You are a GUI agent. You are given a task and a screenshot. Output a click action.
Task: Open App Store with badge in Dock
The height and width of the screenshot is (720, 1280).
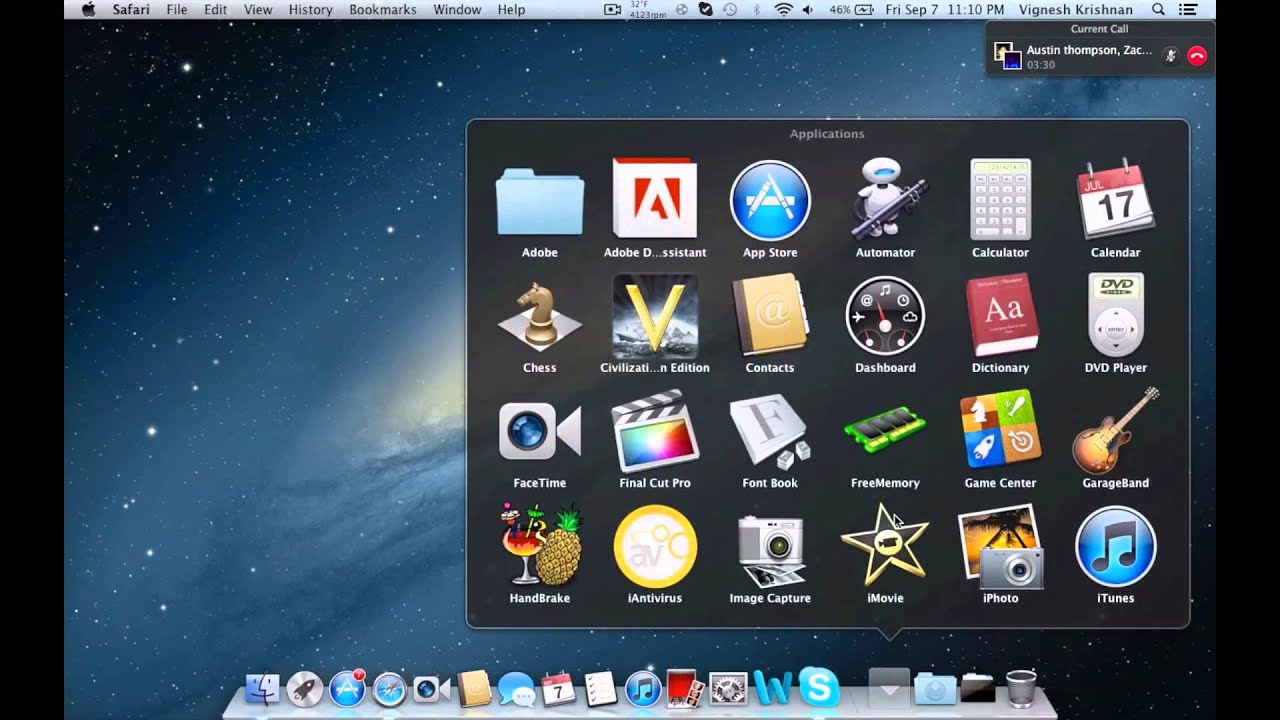point(347,688)
